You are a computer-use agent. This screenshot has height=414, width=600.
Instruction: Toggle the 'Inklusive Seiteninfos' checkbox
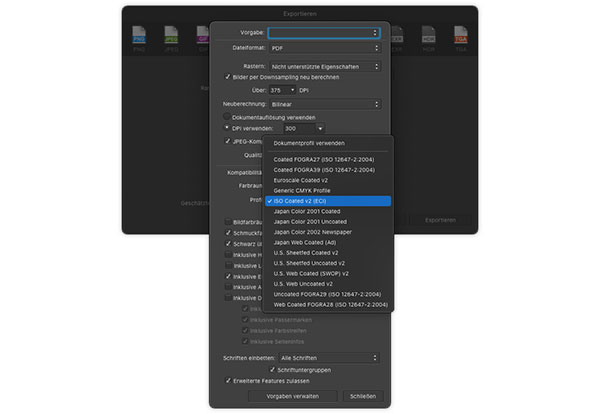[x=245, y=341]
